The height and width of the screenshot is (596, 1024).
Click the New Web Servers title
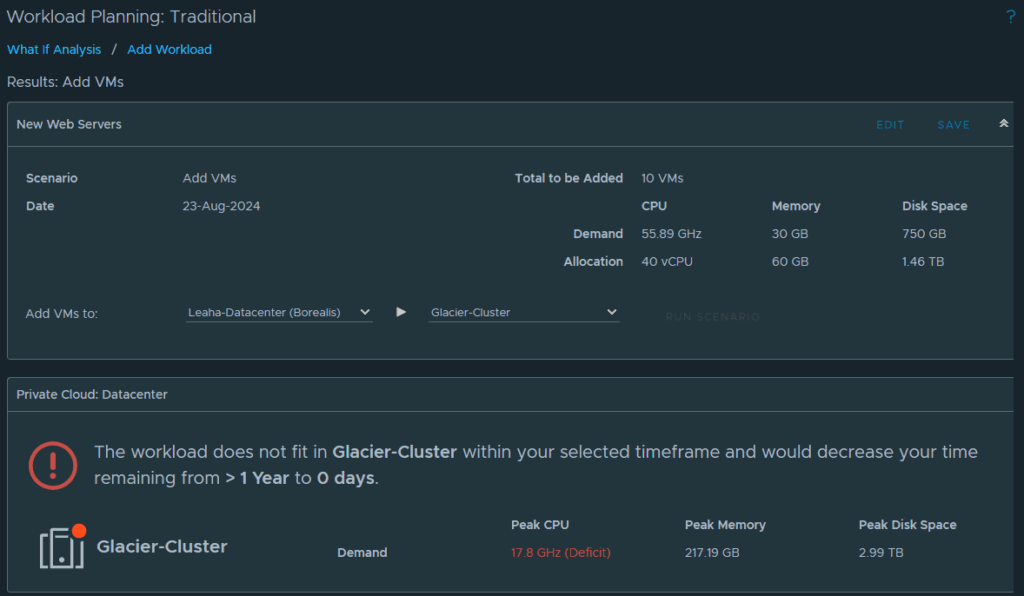[69, 124]
